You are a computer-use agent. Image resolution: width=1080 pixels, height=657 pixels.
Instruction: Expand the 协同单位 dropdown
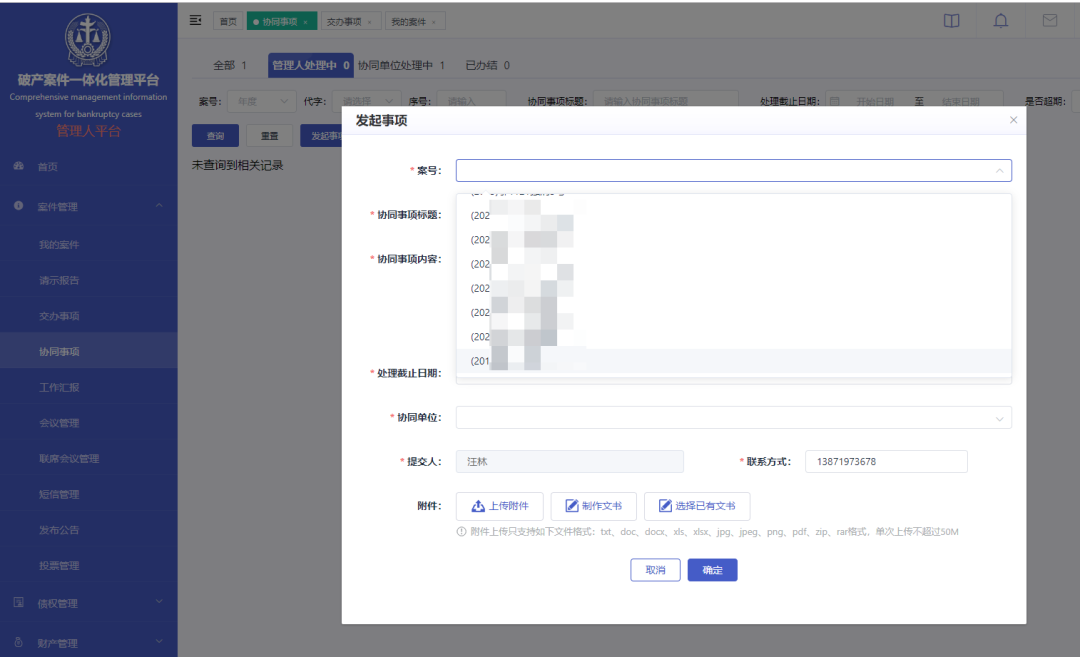tap(733, 418)
